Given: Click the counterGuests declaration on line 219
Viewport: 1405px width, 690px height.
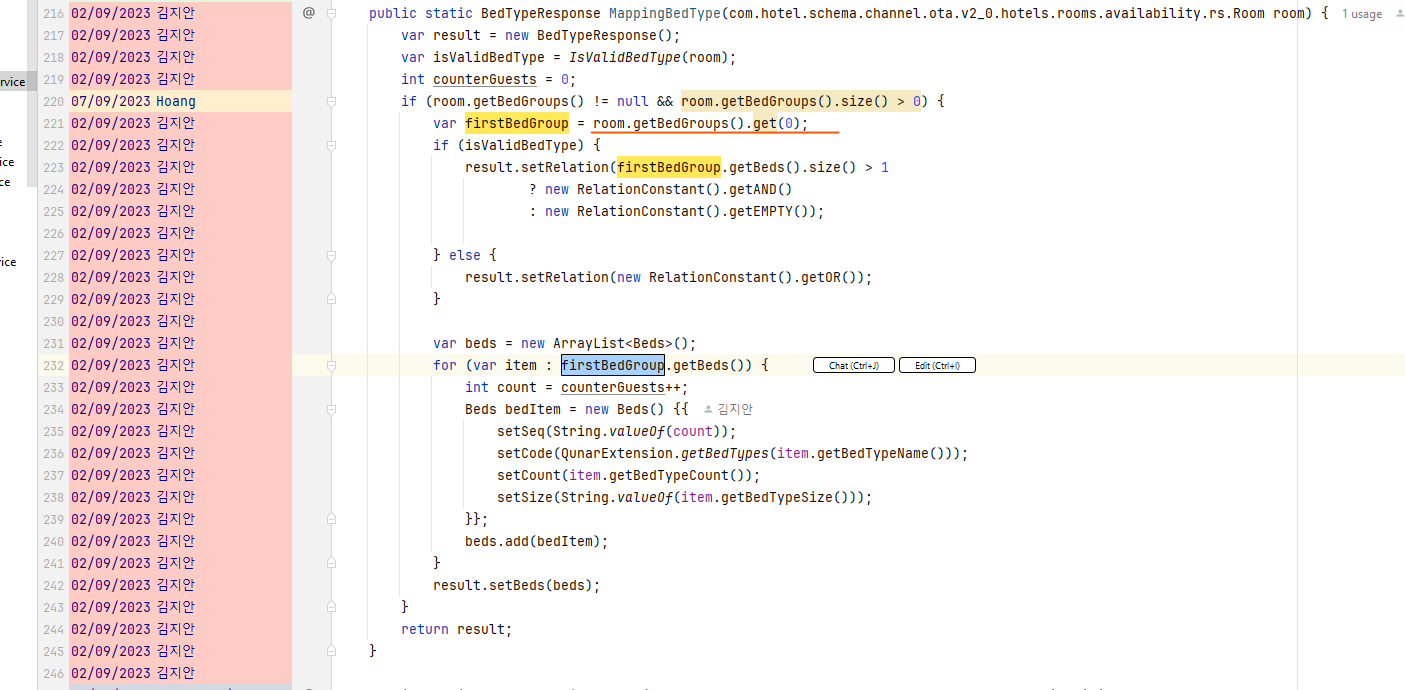Looking at the screenshot, I should (x=485, y=79).
